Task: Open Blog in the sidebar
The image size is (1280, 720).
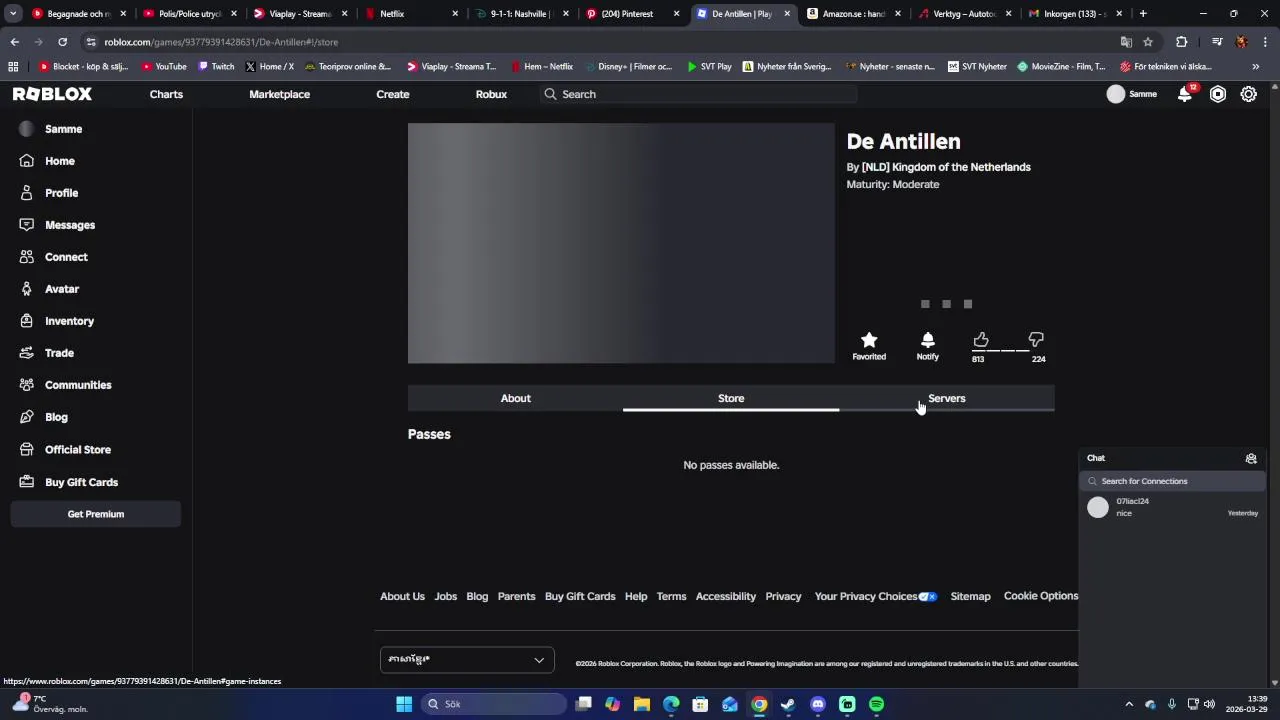Action: [x=56, y=417]
